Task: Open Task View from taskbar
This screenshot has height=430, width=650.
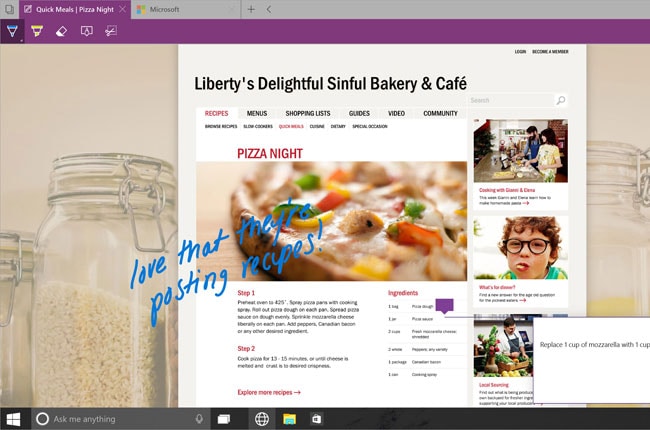Action: tap(224, 418)
